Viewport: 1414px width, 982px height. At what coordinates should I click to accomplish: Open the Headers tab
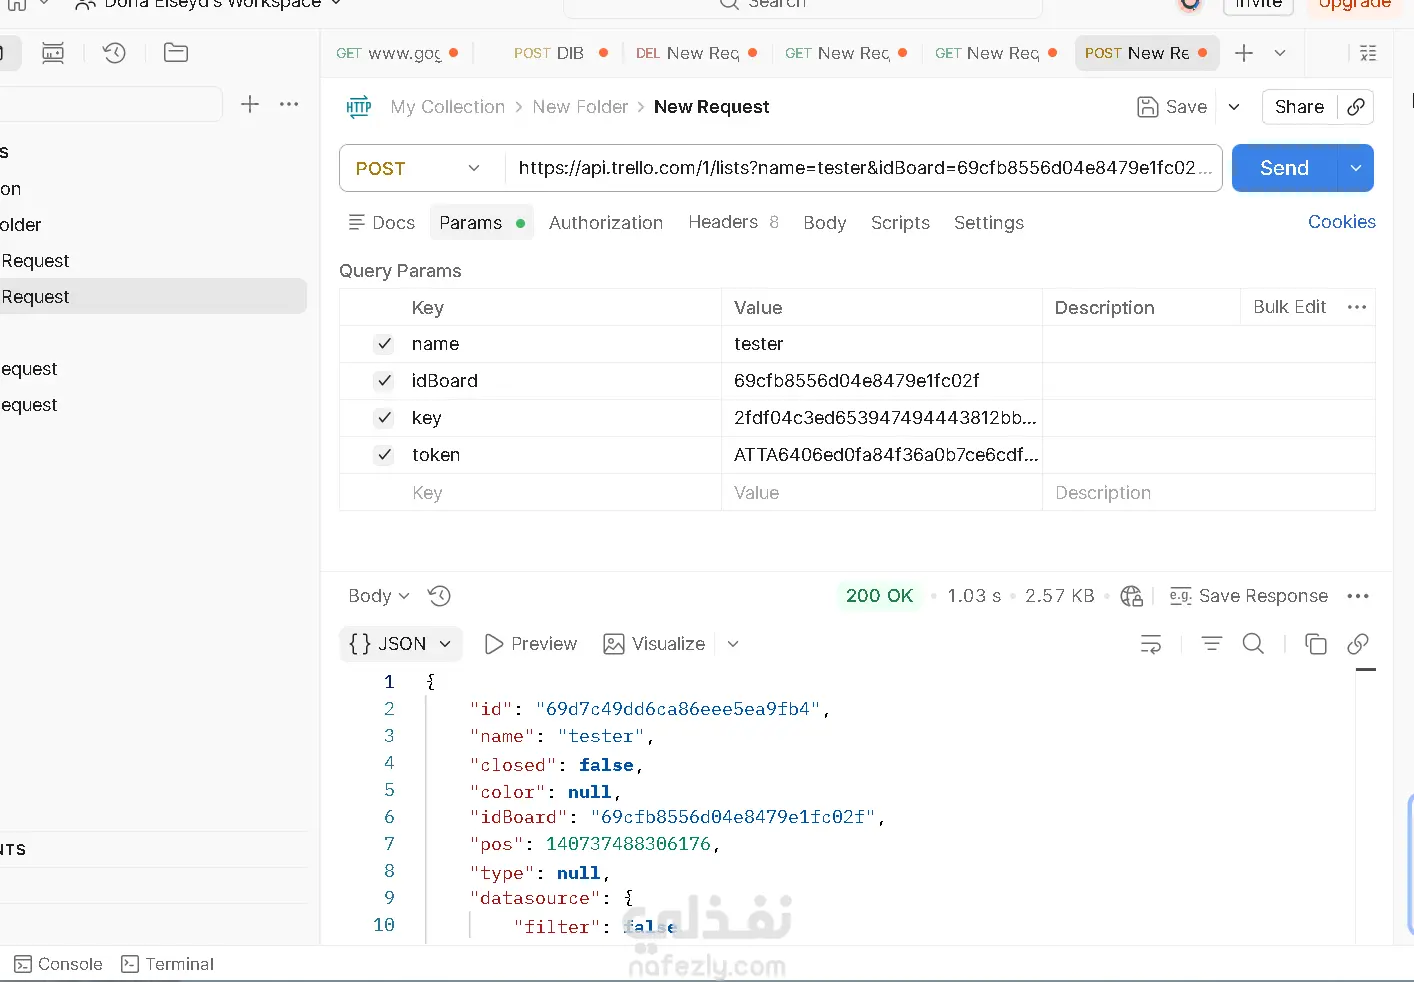point(723,223)
